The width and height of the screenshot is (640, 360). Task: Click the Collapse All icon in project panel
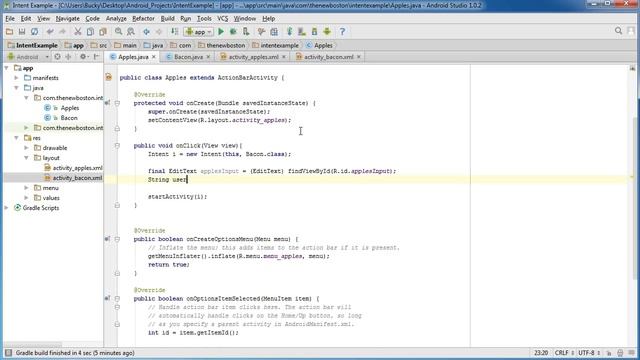click(68, 57)
